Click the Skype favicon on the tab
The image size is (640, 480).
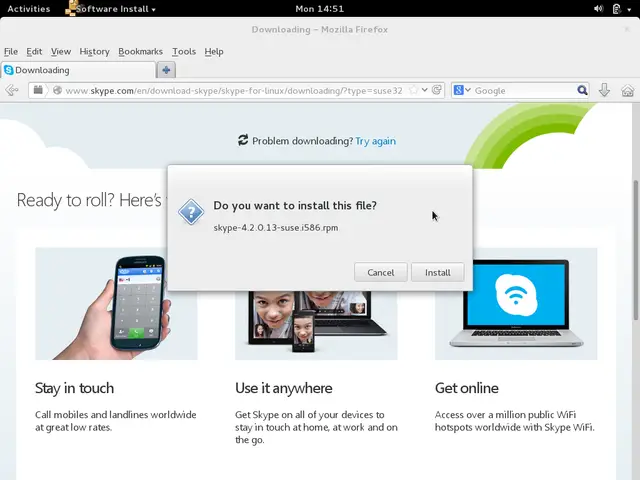[x=9, y=70]
